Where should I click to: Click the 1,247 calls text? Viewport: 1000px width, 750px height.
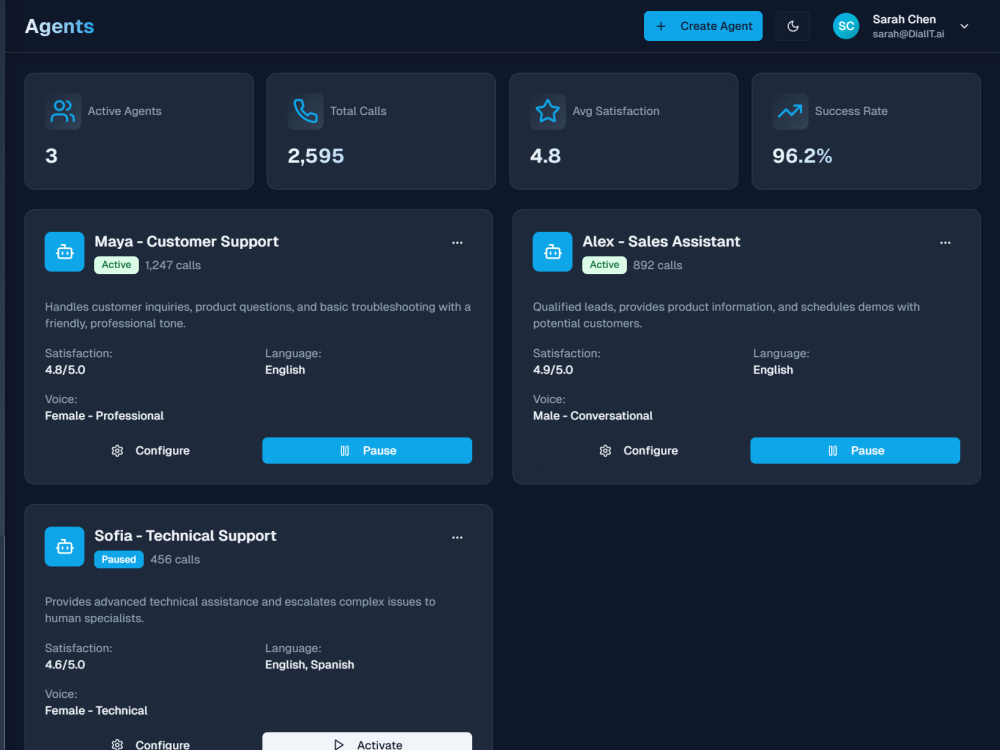pyautogui.click(x=173, y=265)
